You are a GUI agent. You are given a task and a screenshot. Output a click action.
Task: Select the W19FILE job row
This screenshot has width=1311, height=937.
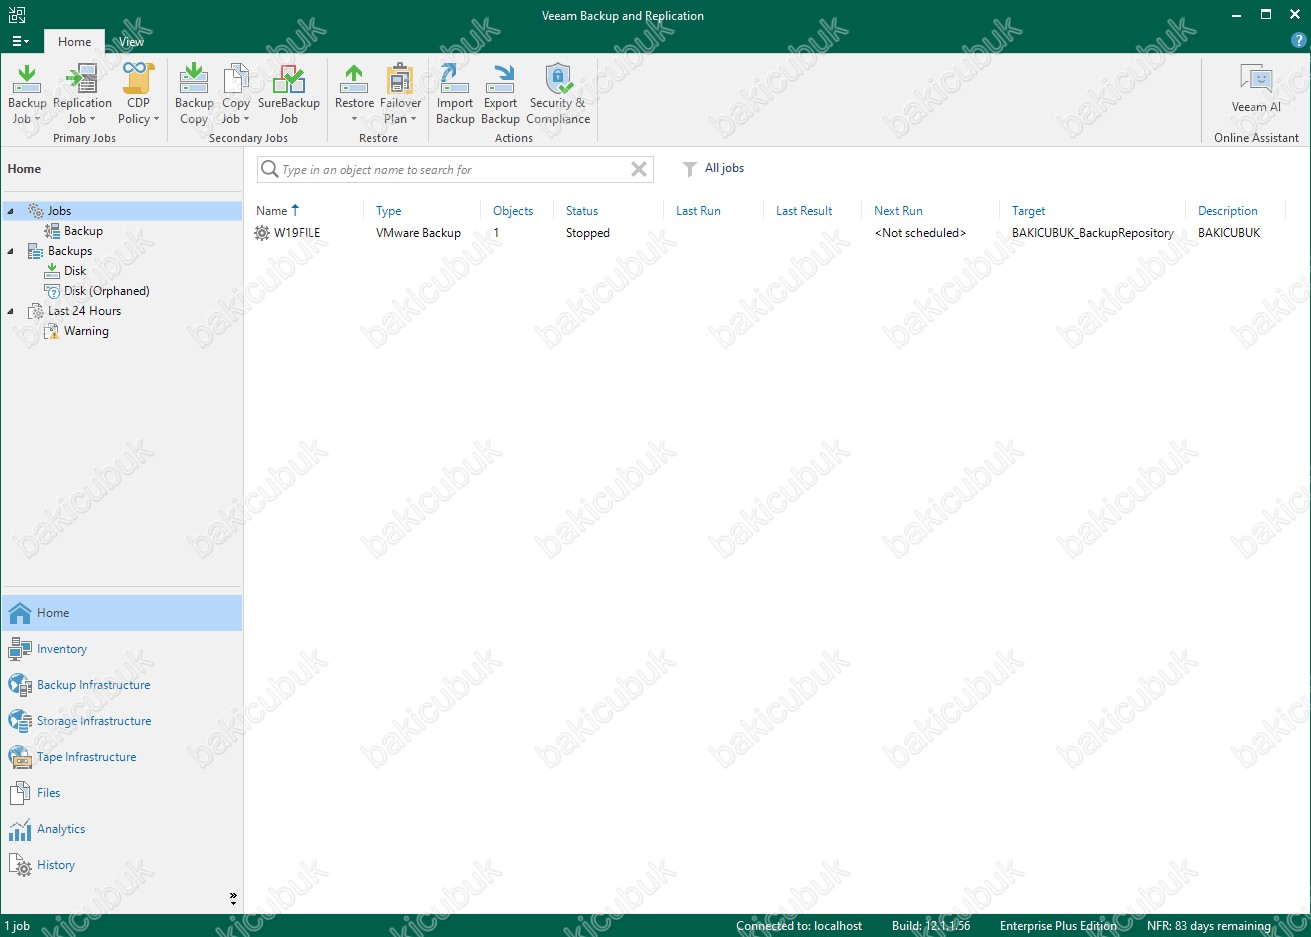(297, 233)
